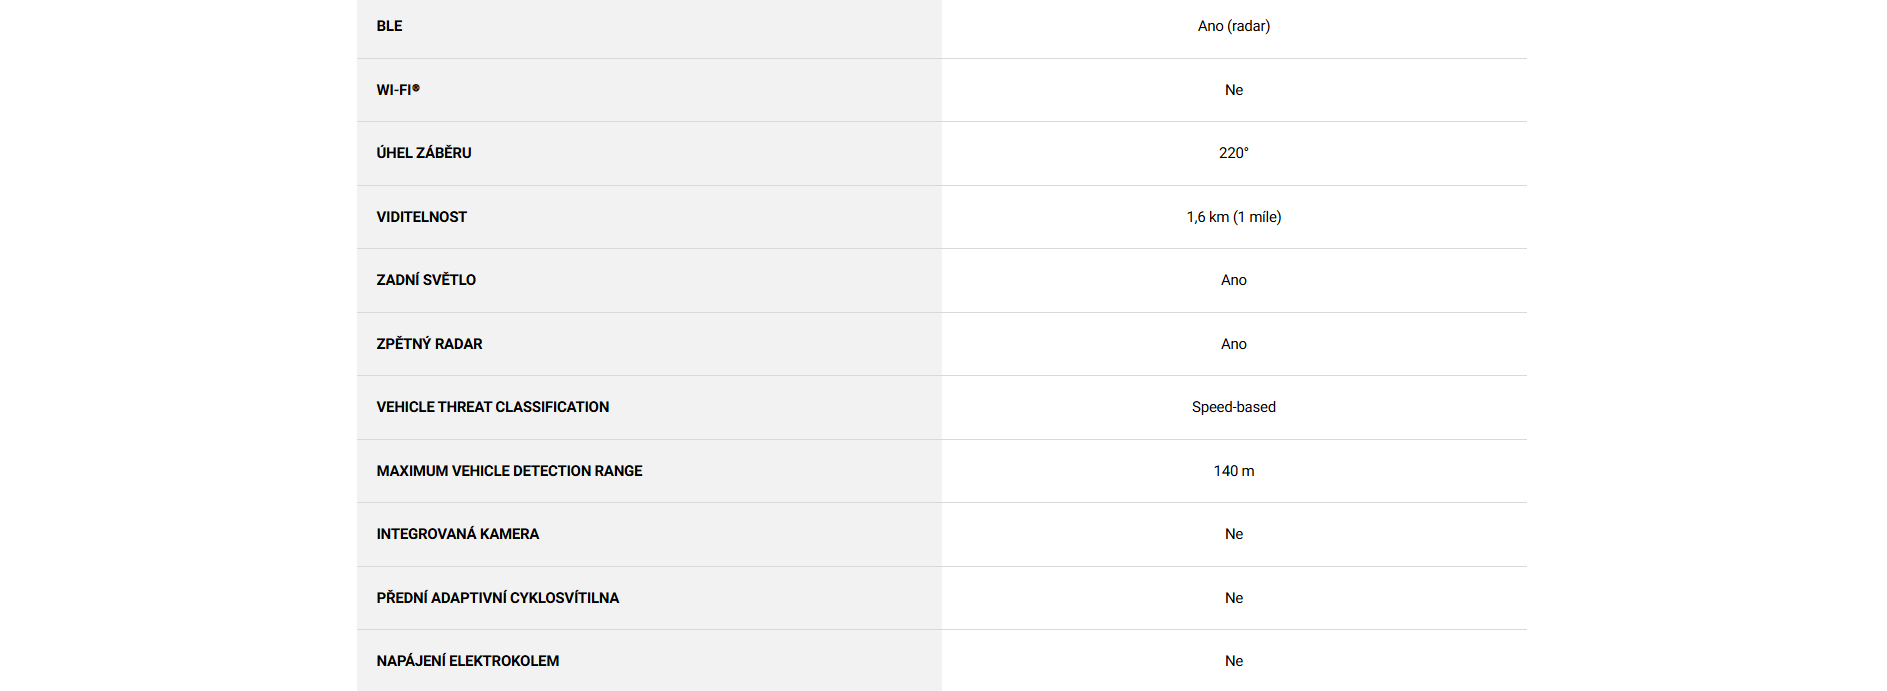Click the PŘEDNÍ ADAPTIVNÍ CYKLOSVÍTILNA label
This screenshot has height=691, width=1887.
coord(497,598)
